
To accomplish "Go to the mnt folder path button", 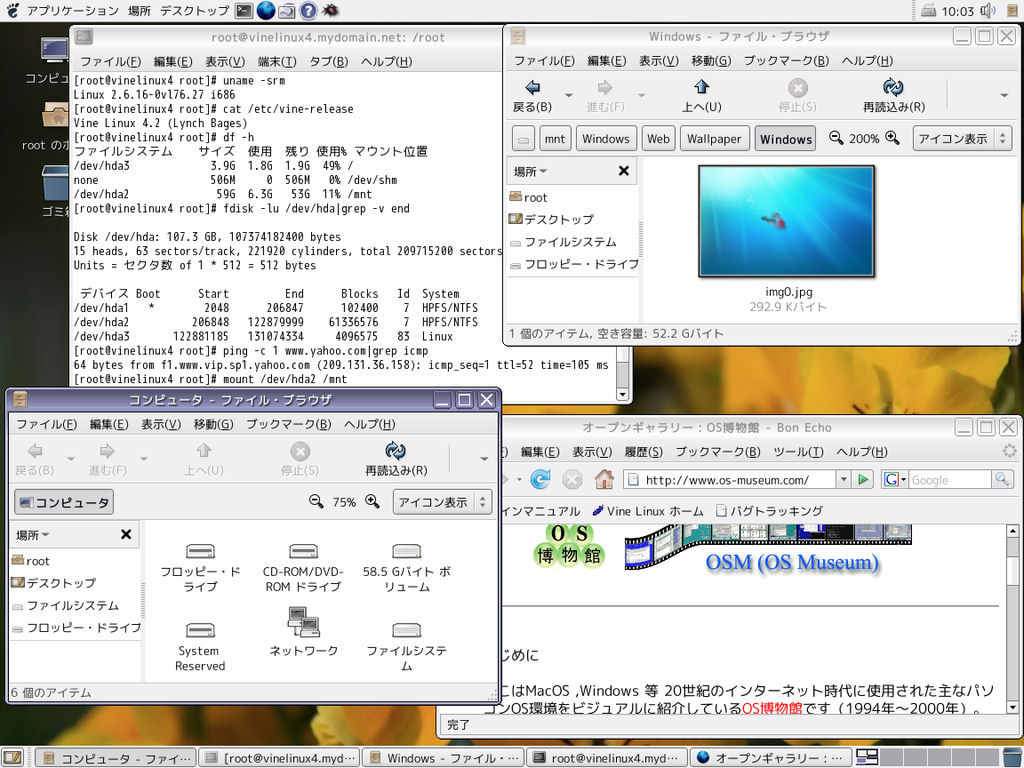I will [x=555, y=139].
